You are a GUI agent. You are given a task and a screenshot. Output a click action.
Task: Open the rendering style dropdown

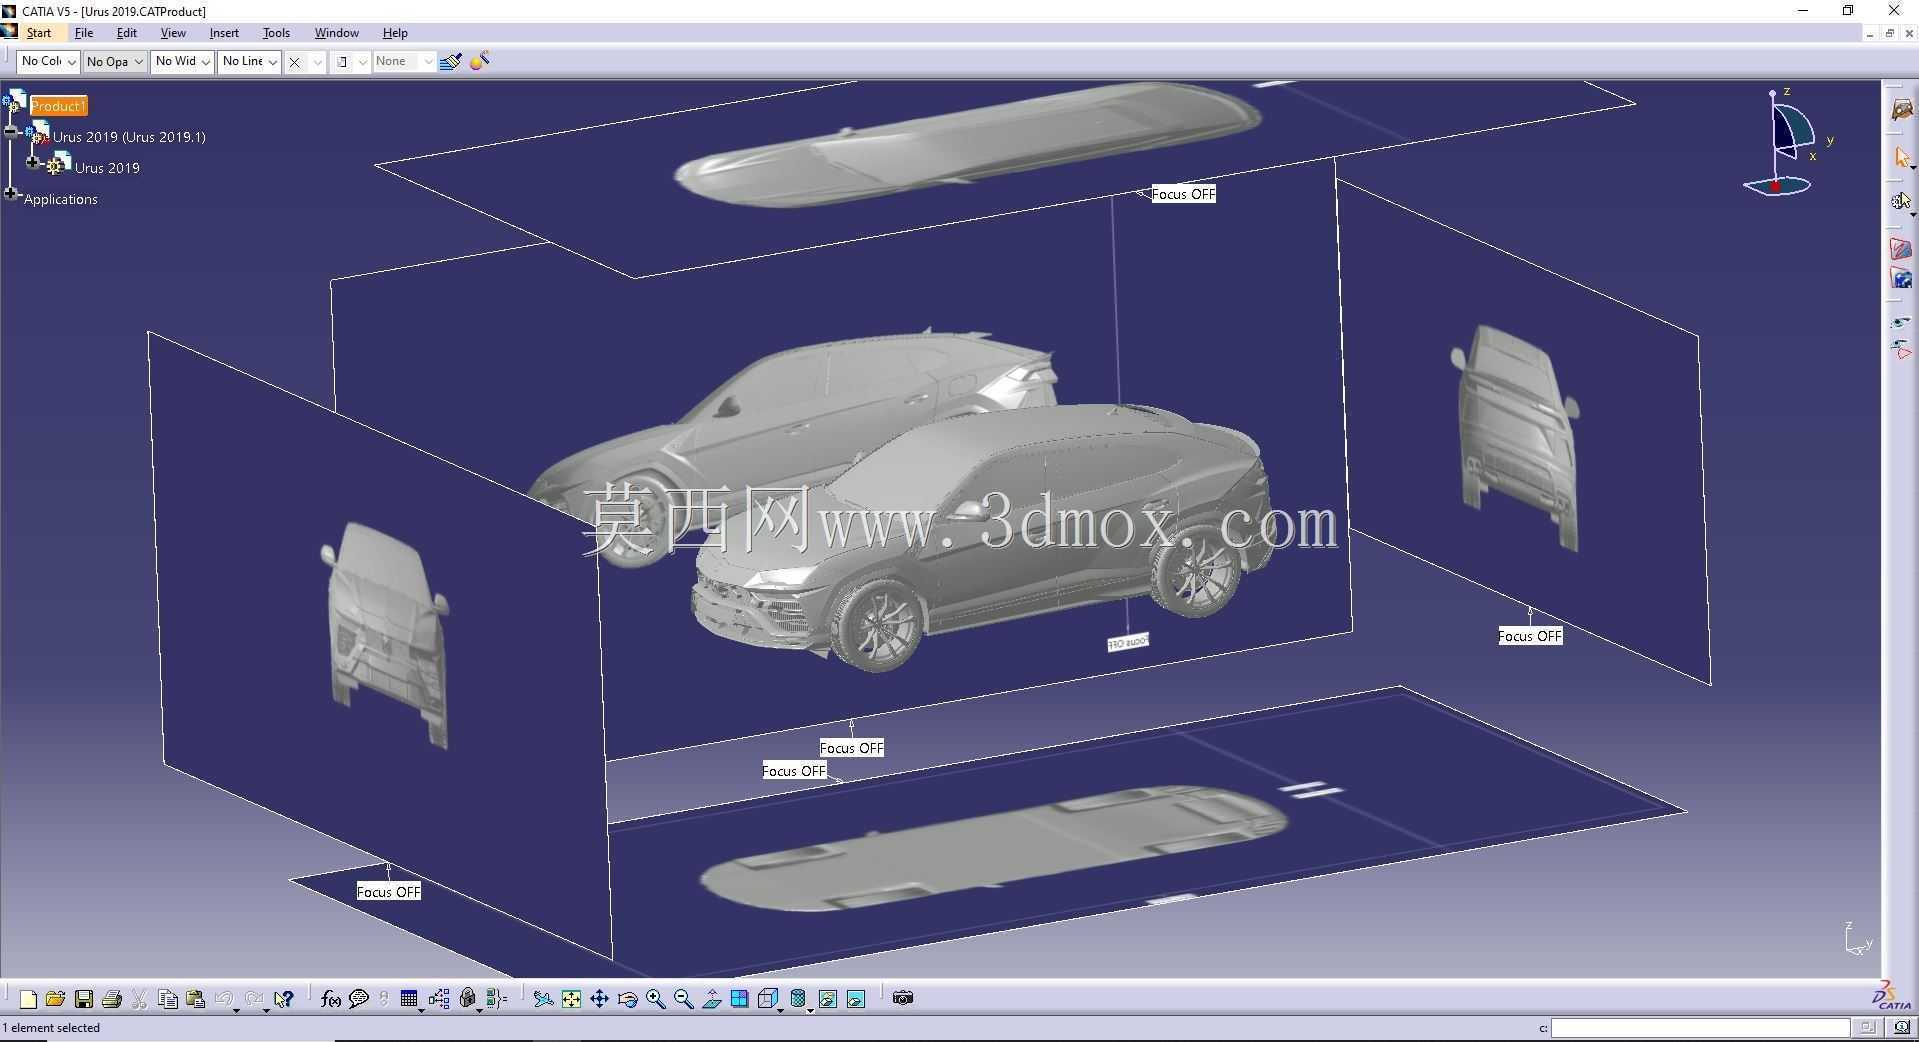pyautogui.click(x=350, y=62)
